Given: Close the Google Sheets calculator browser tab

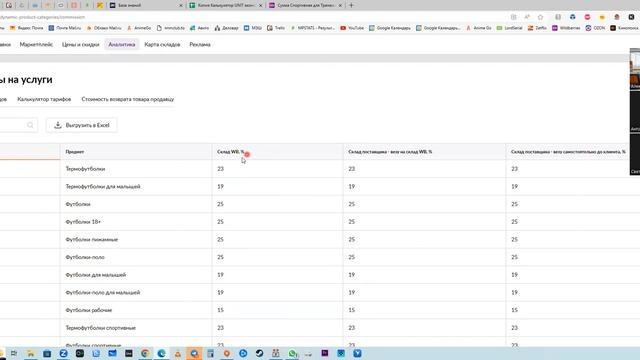Looking at the screenshot, I should [x=260, y=5].
